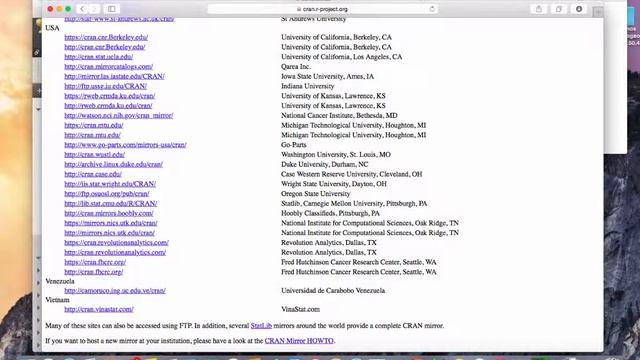Open watson.nci.nih.gov cran_mirror link
This screenshot has height=360, width=640.
[119, 116]
